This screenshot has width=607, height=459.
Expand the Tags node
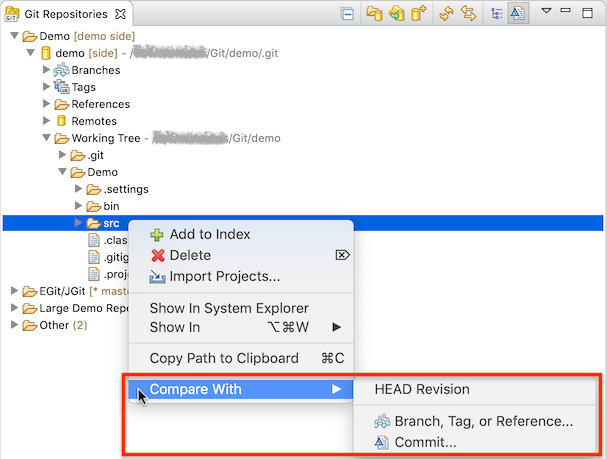[46, 87]
